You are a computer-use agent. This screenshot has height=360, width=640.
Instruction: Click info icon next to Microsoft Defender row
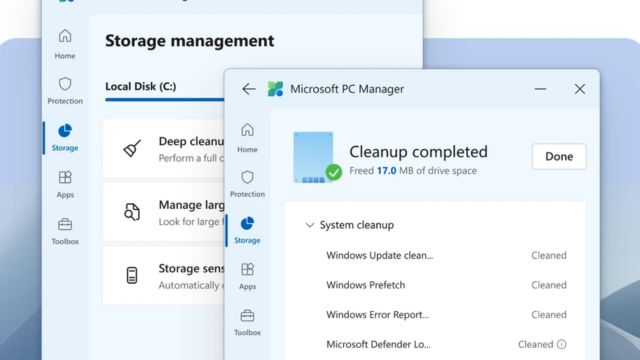click(x=562, y=344)
